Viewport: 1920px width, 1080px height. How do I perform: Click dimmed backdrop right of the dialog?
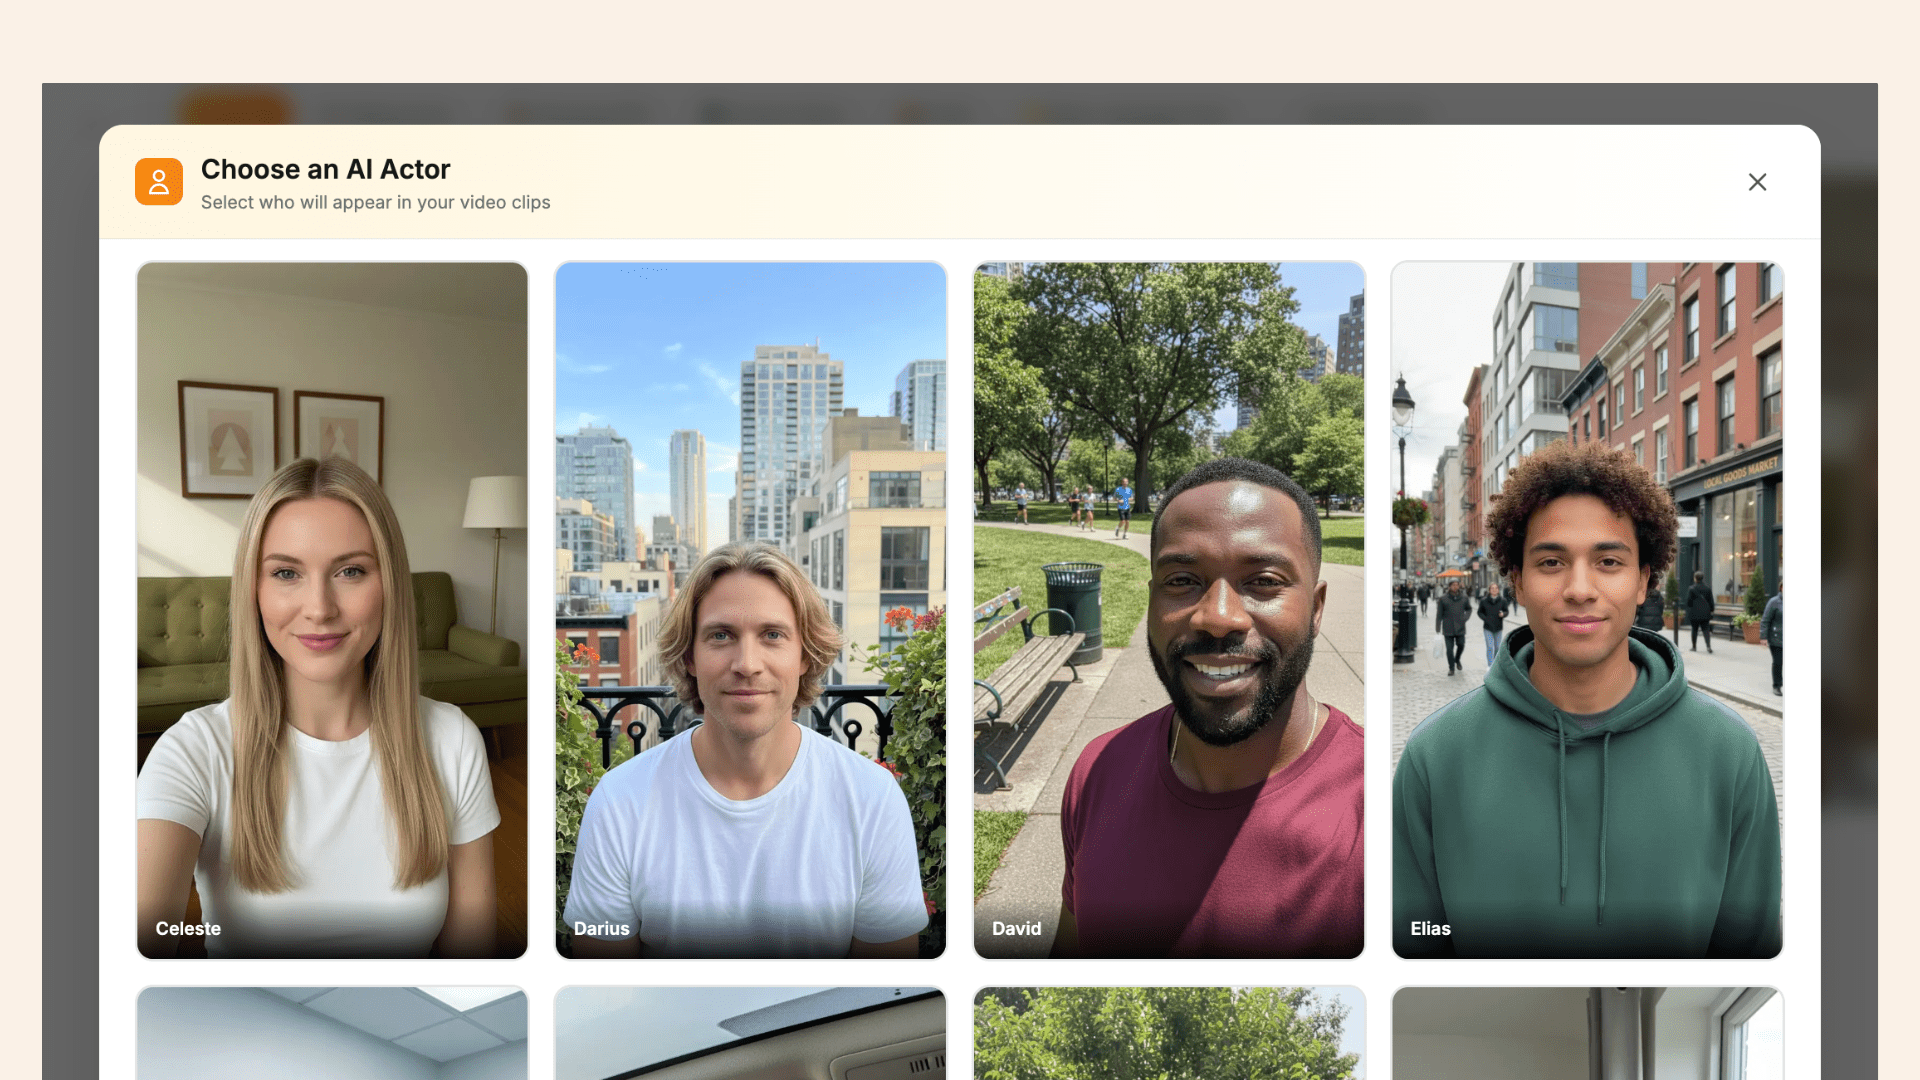1849,600
